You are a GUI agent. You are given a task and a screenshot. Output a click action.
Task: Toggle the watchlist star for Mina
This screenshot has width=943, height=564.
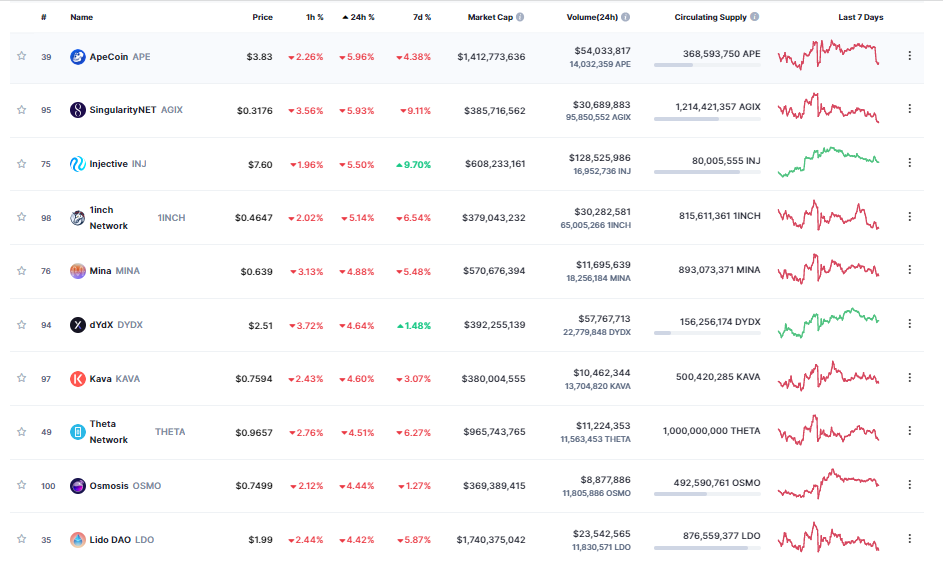(x=21, y=271)
